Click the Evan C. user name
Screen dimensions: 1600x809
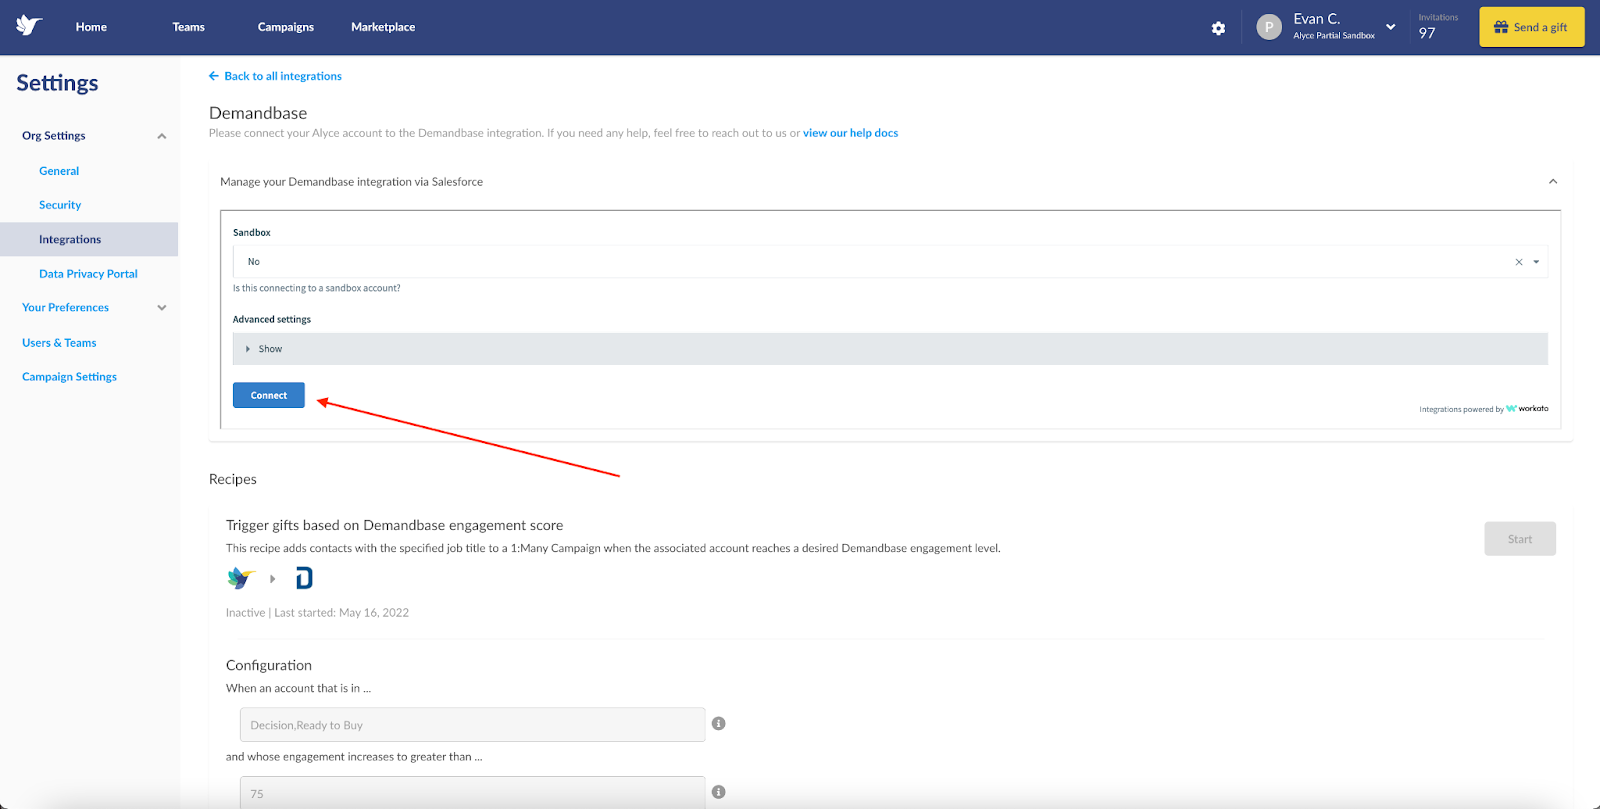(x=1317, y=19)
